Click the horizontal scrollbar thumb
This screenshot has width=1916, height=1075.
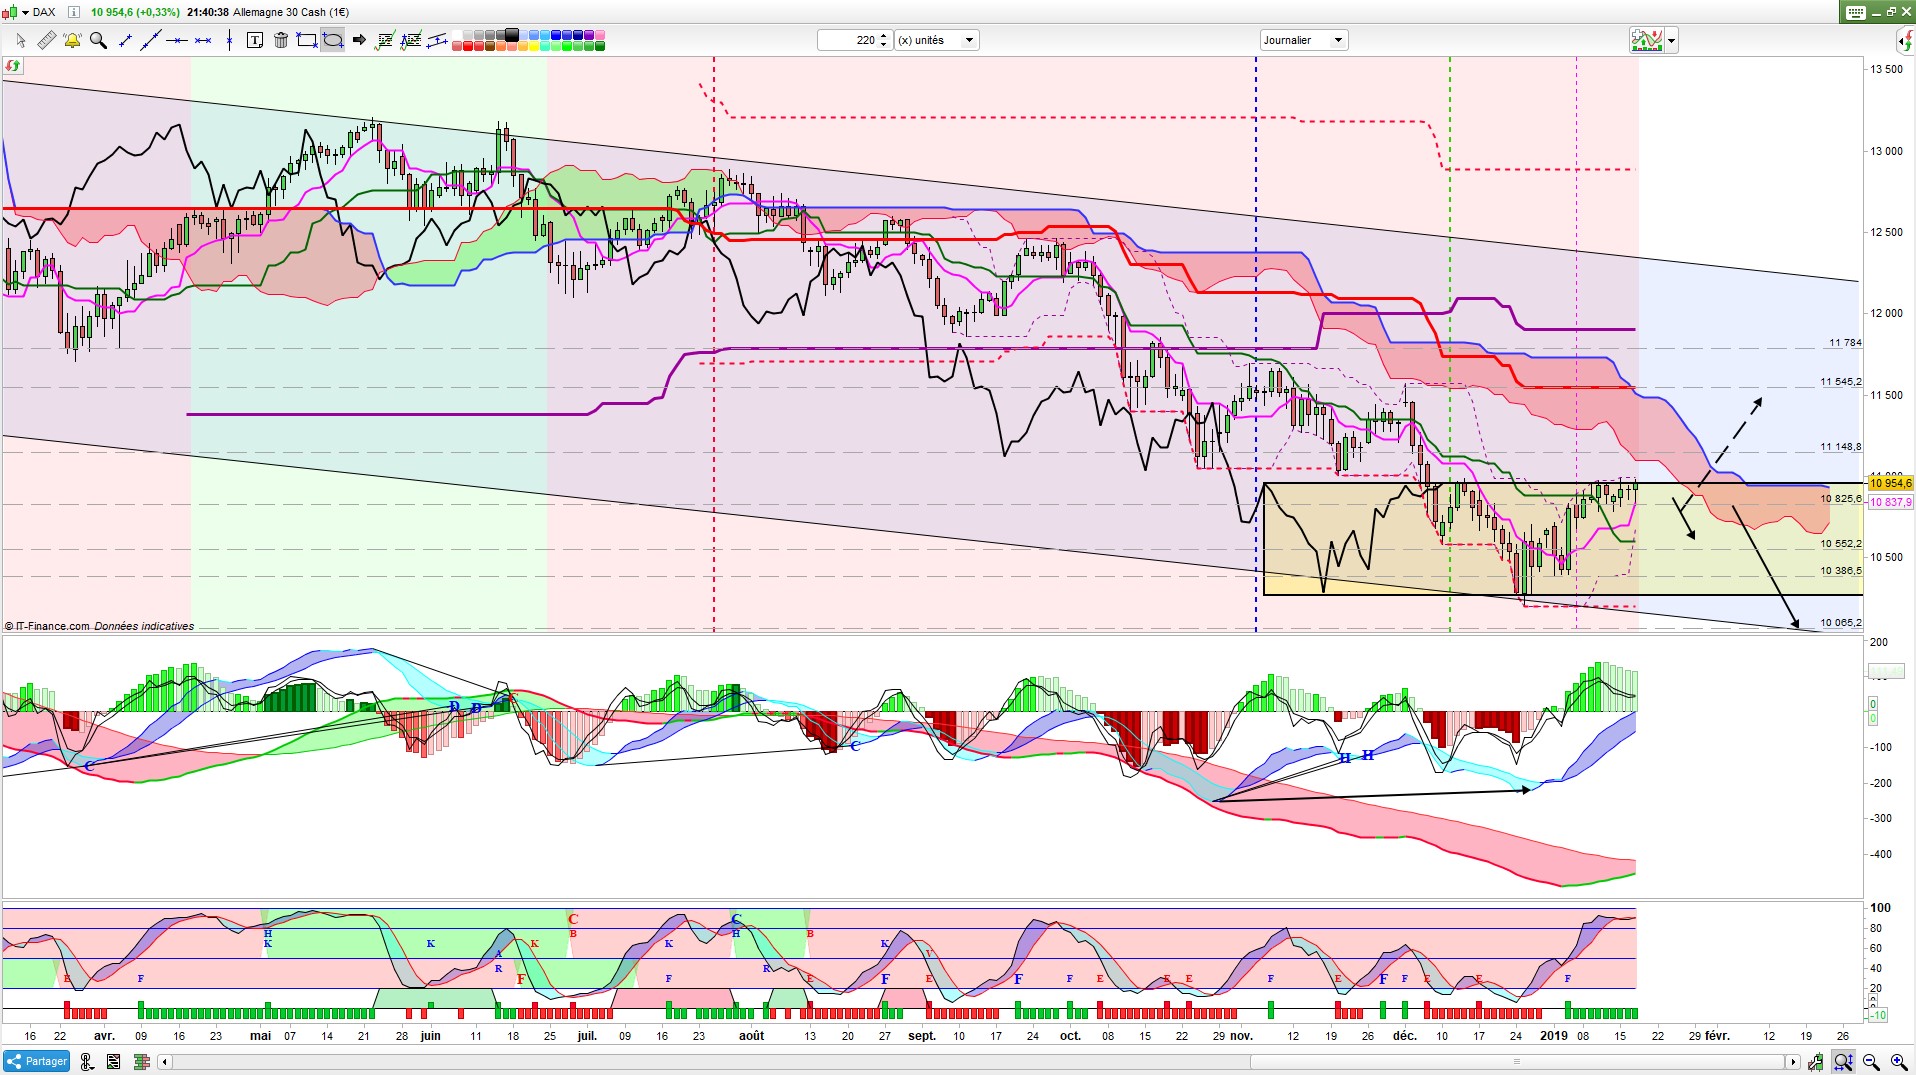pos(1516,1062)
